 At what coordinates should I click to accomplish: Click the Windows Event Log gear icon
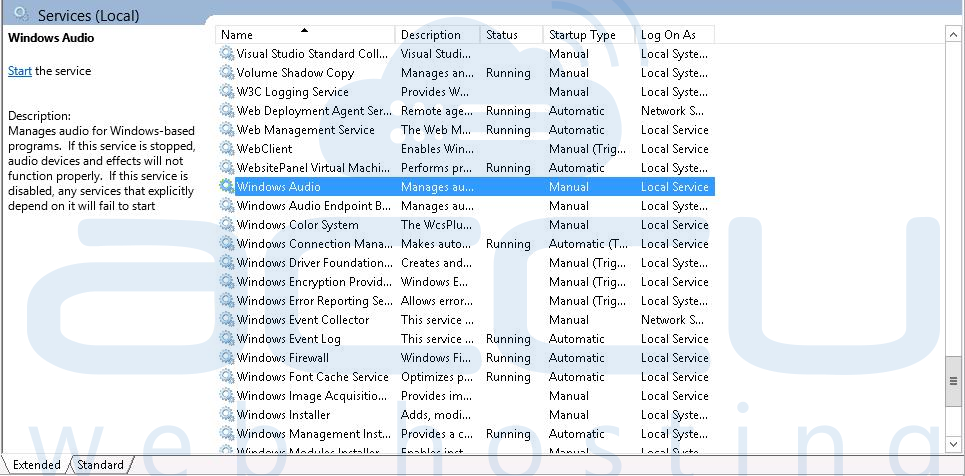point(226,339)
